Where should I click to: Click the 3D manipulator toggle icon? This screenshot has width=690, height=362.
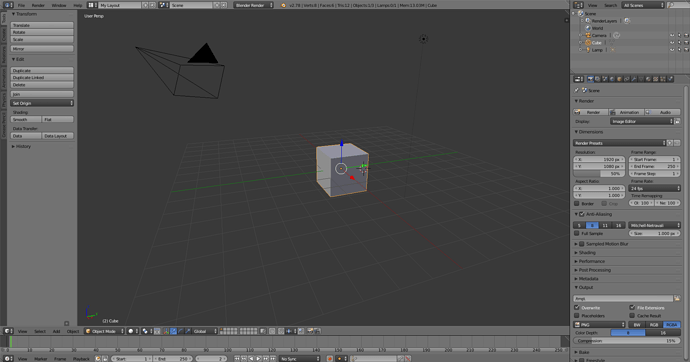(165, 331)
